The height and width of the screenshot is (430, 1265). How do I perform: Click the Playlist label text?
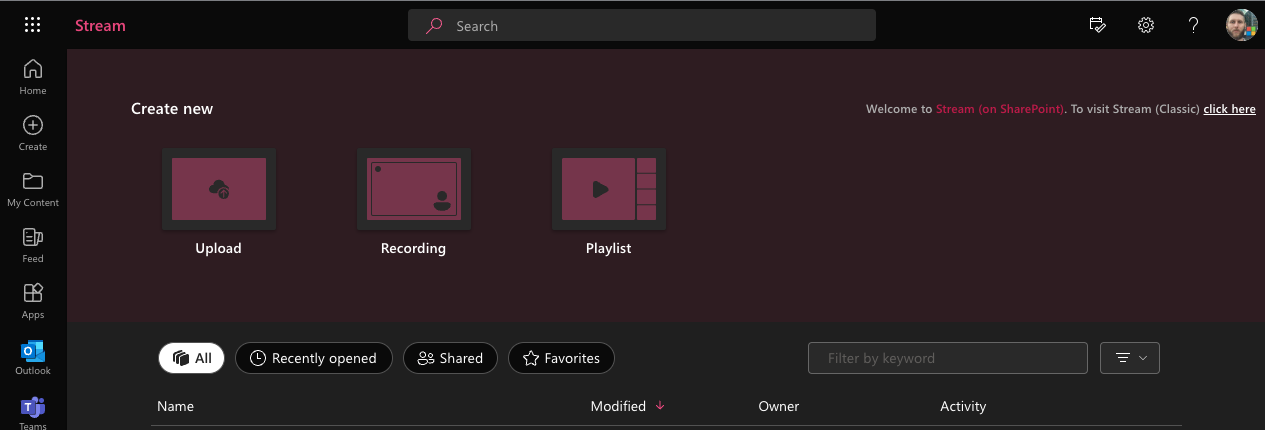pyautogui.click(x=608, y=248)
